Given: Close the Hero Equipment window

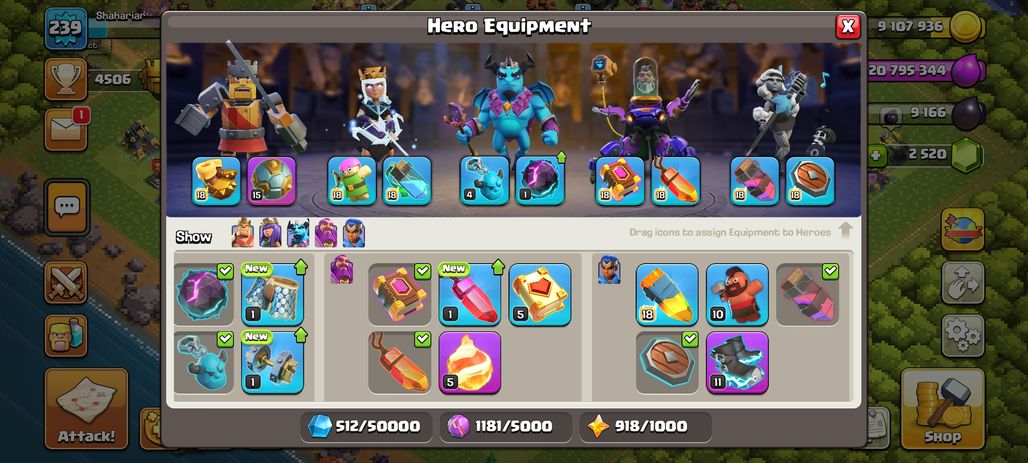Looking at the screenshot, I should [848, 27].
